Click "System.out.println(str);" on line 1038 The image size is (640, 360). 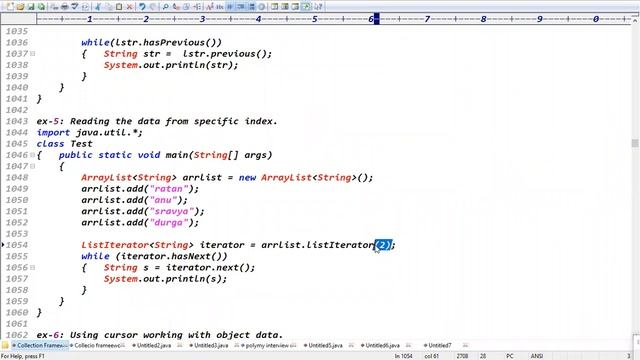click(171, 65)
